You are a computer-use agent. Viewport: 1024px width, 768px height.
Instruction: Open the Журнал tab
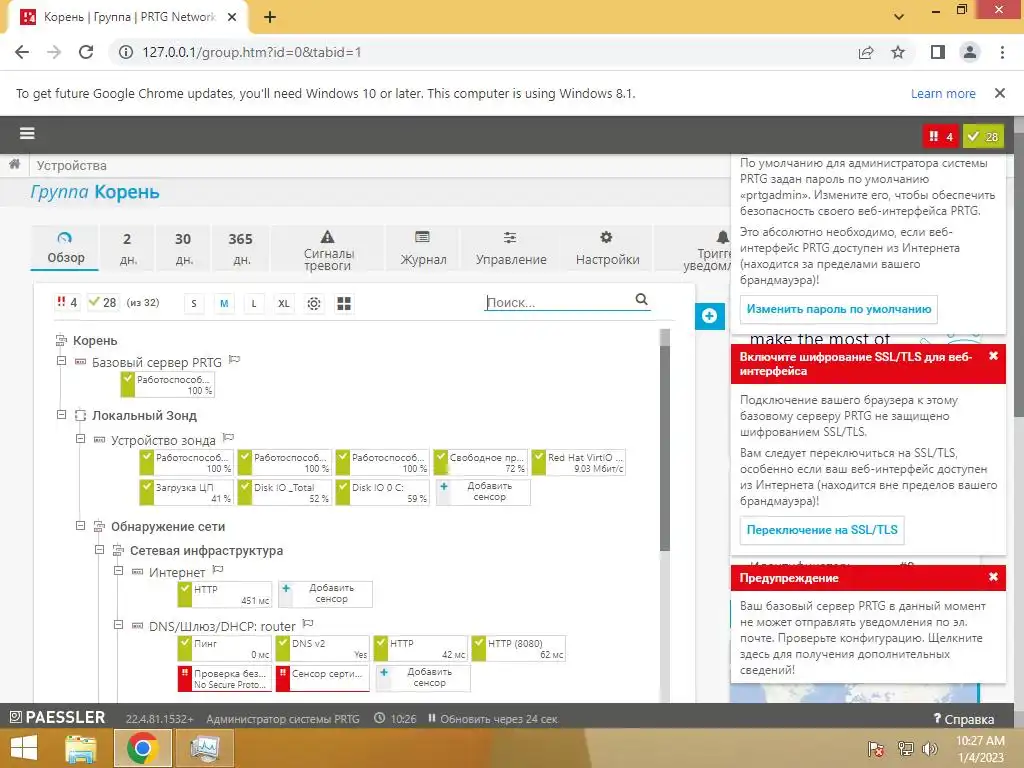coord(423,248)
